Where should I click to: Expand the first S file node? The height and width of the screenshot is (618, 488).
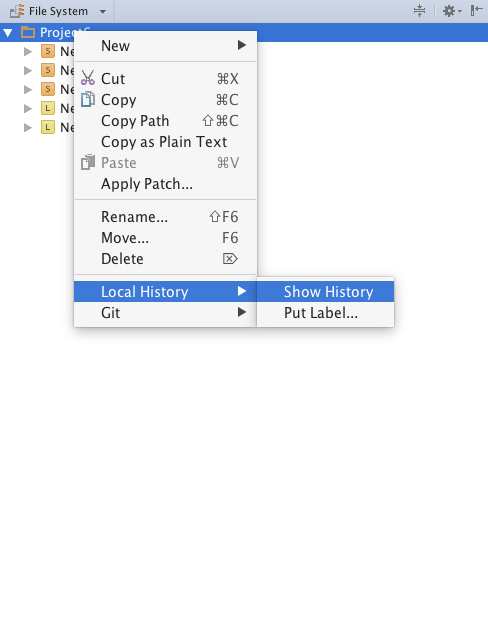(x=28, y=51)
